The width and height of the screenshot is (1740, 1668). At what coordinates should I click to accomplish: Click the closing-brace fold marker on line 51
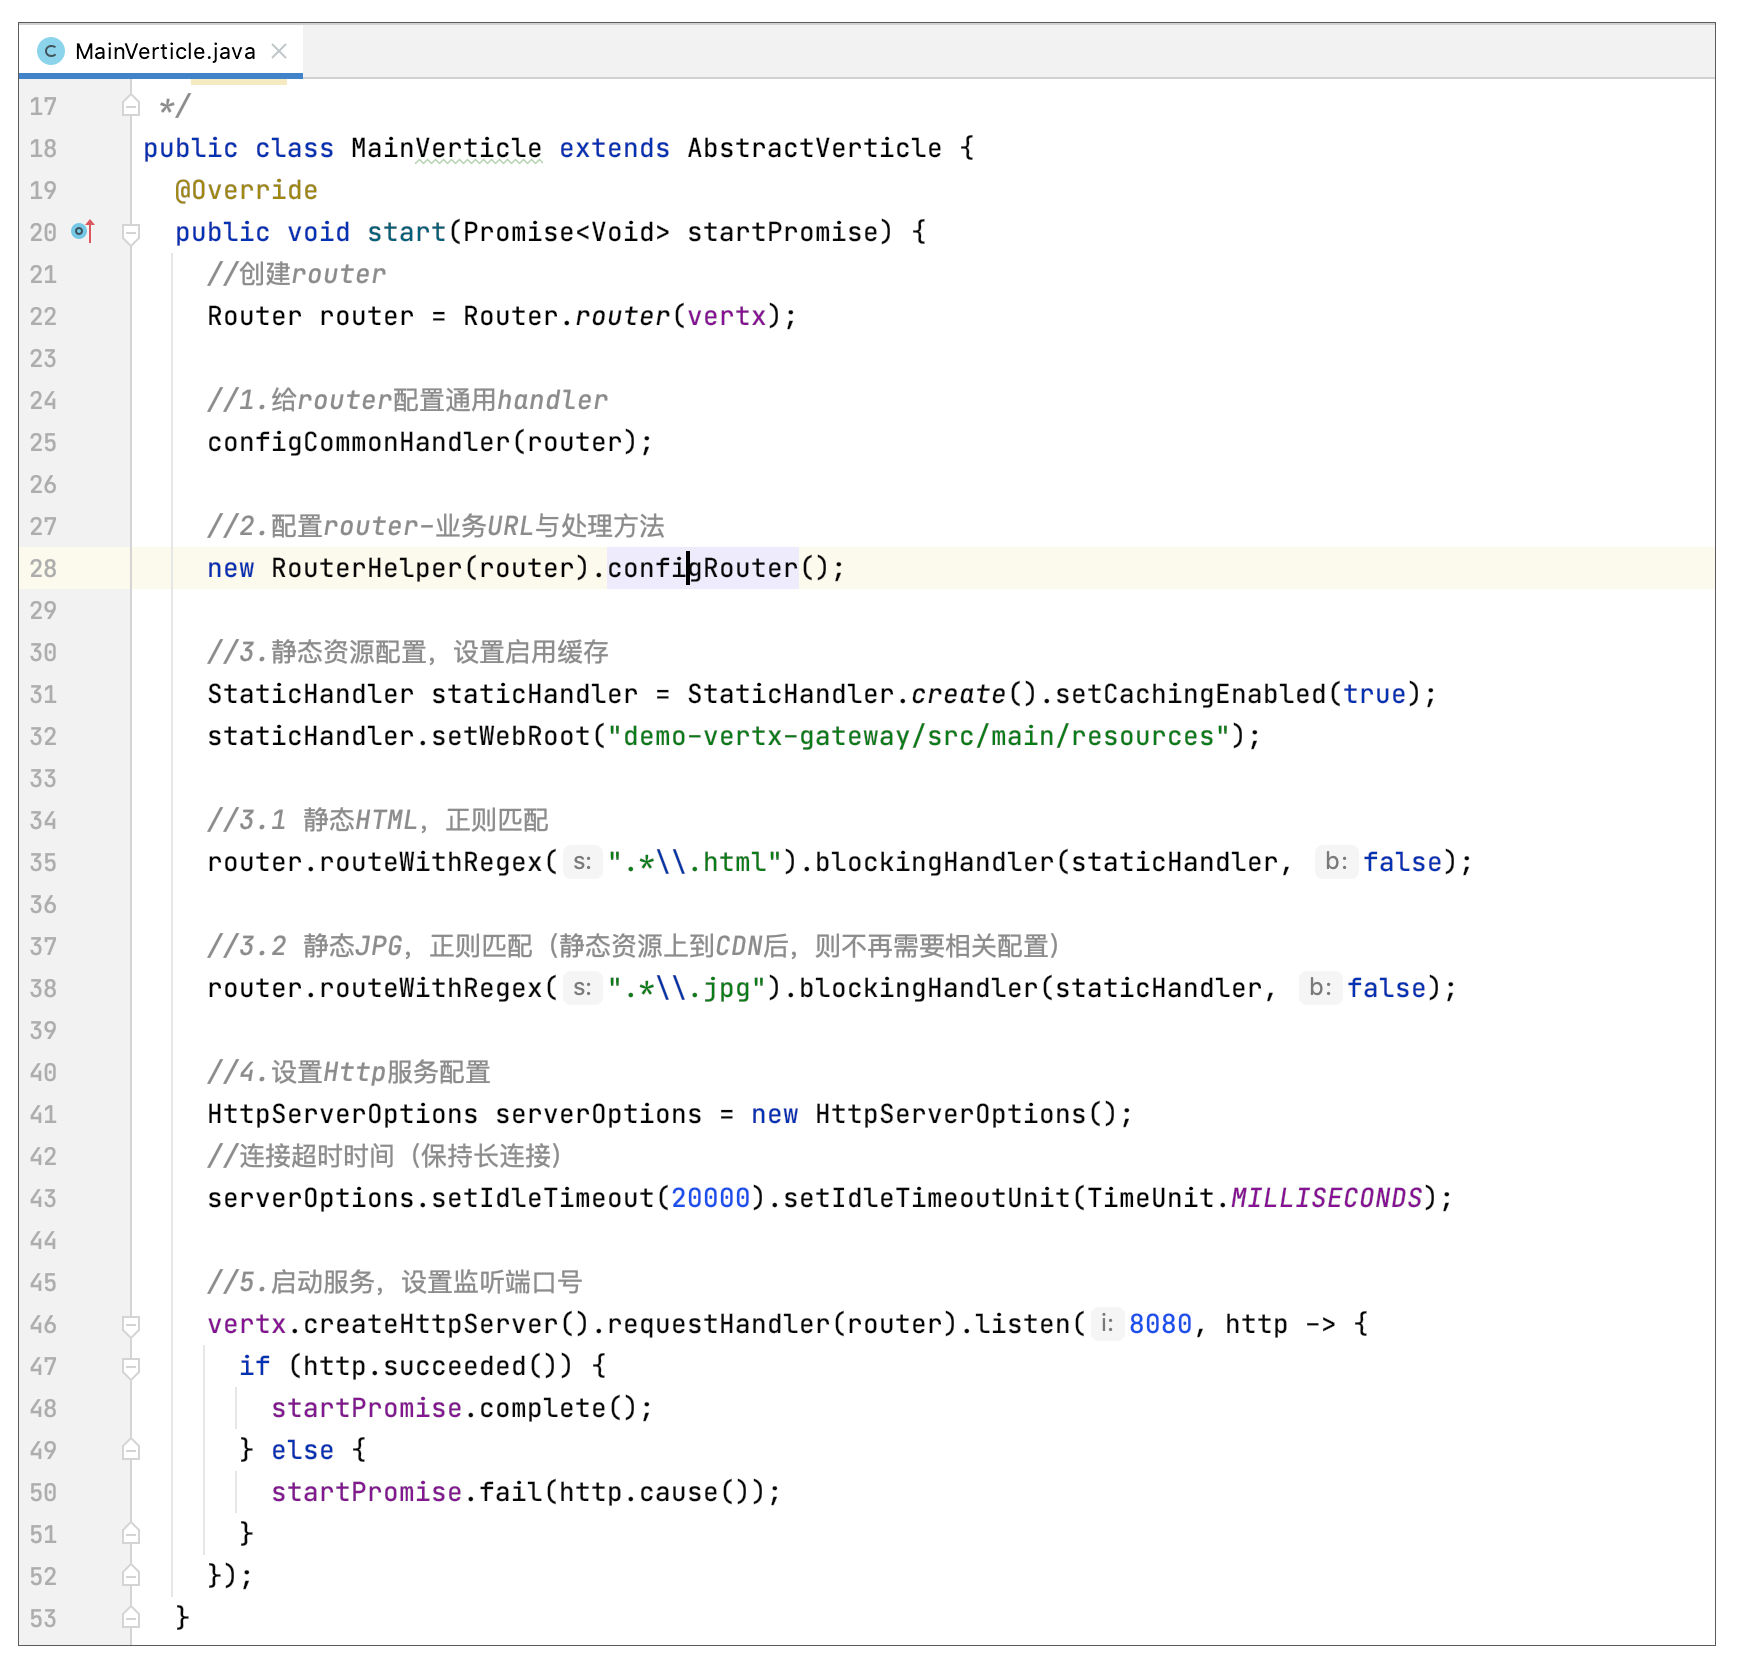click(x=131, y=1534)
